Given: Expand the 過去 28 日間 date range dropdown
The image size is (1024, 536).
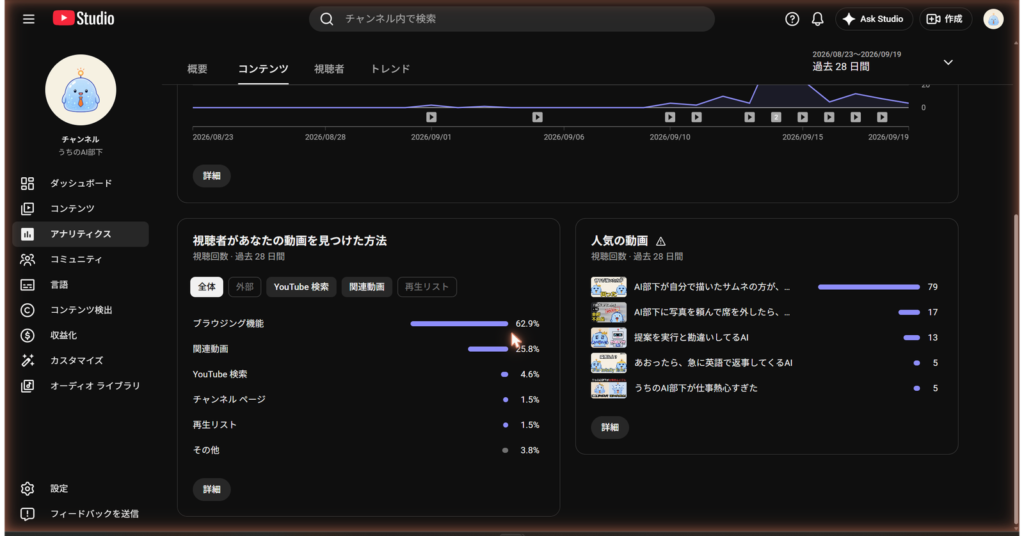Looking at the screenshot, I should tap(882, 62).
